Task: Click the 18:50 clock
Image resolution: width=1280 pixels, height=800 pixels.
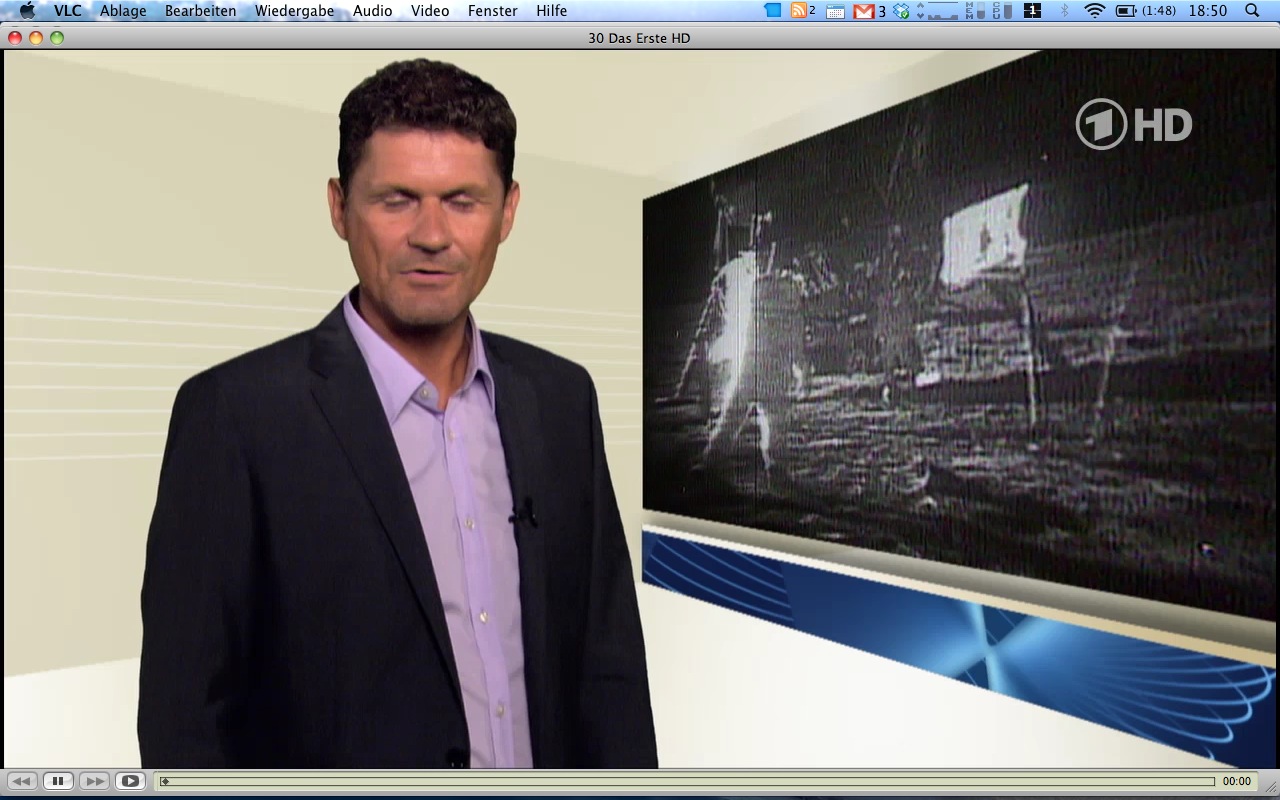Action: (1208, 11)
